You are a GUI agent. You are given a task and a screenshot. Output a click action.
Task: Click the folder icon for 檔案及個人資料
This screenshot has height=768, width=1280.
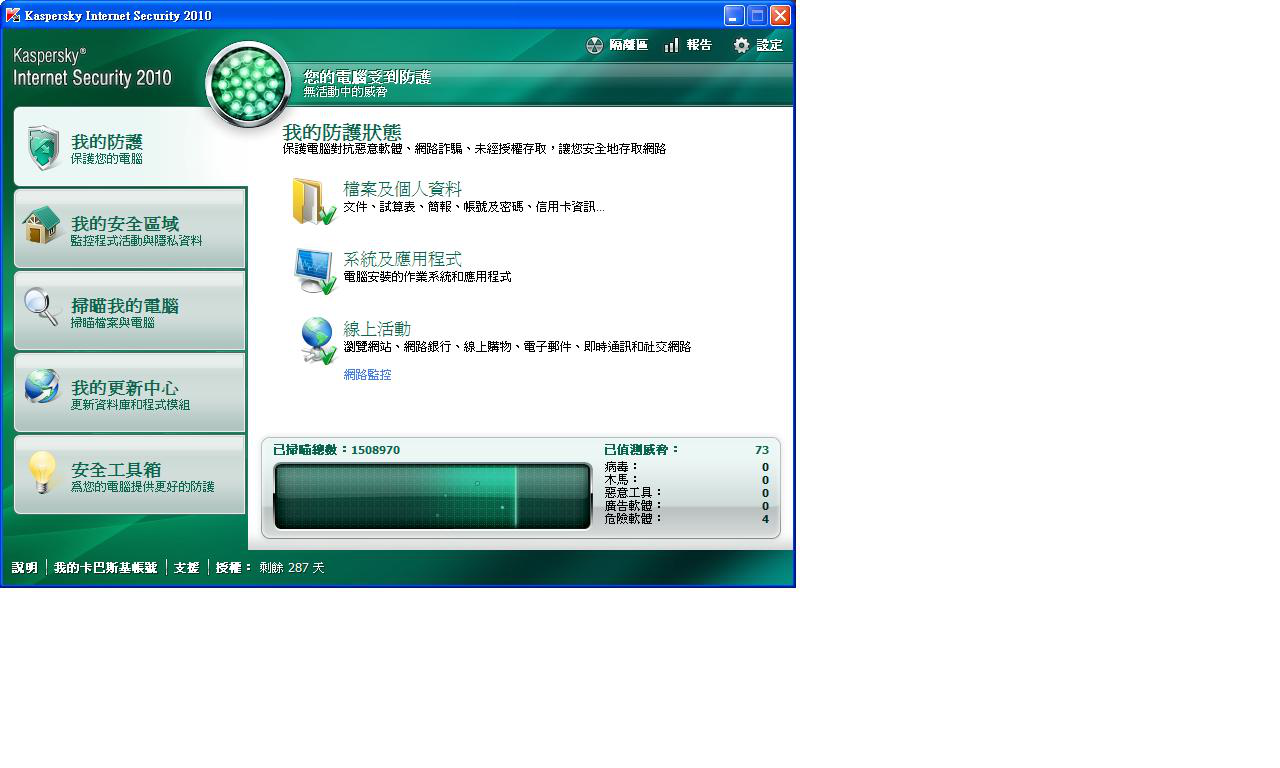pos(313,201)
